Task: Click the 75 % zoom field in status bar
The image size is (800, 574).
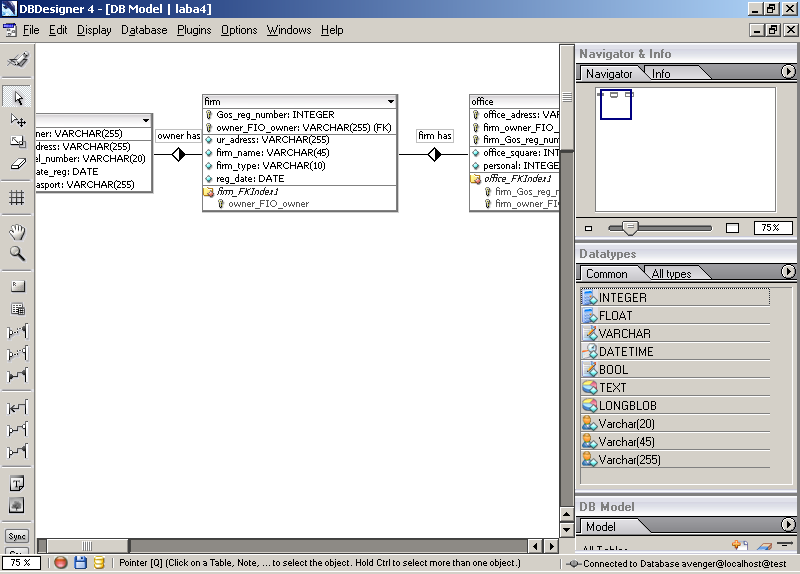Action: (21, 563)
